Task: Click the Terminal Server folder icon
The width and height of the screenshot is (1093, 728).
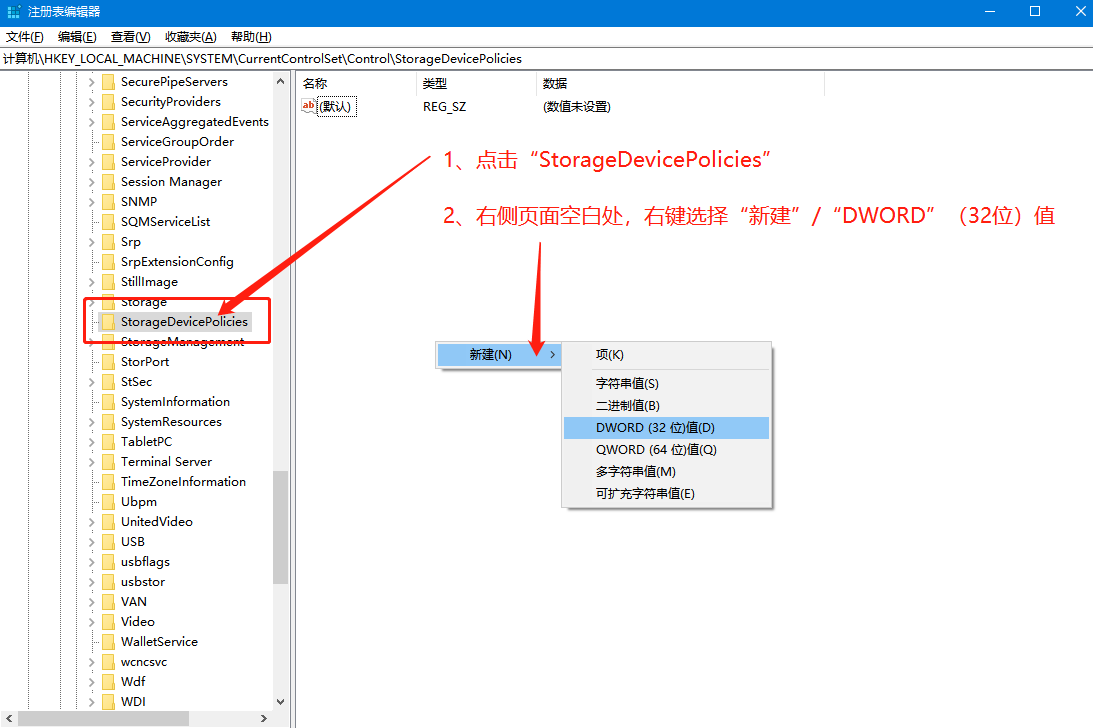Action: [108, 462]
